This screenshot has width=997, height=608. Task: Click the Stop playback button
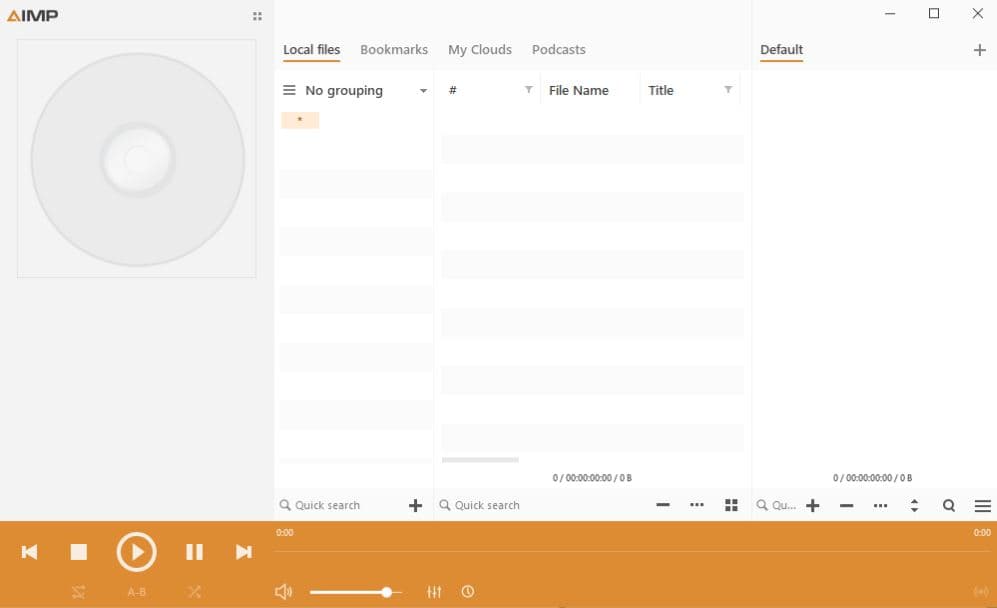(x=79, y=552)
